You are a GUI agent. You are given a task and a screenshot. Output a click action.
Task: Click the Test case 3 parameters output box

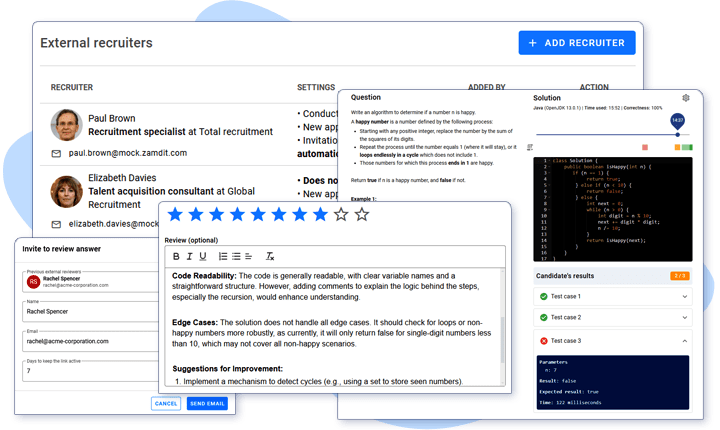click(613, 382)
